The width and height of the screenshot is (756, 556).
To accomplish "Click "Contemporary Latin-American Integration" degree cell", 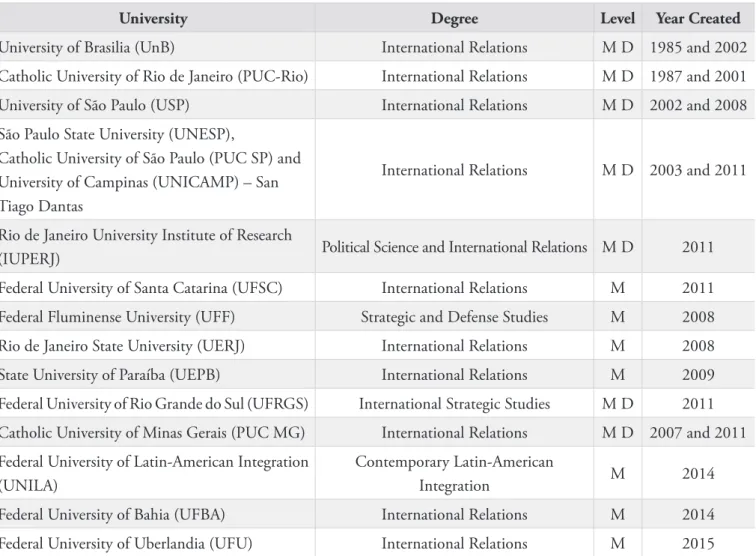I will pyautogui.click(x=455, y=474).
